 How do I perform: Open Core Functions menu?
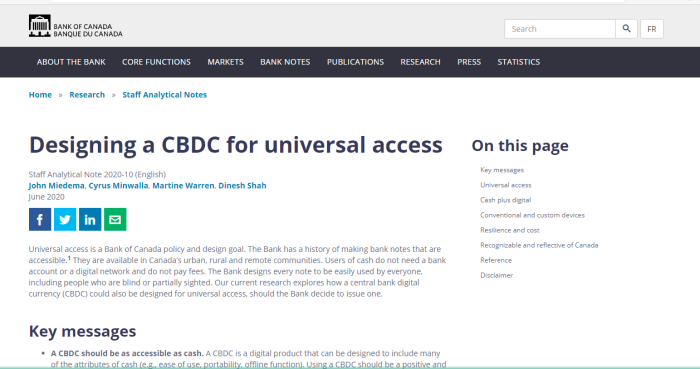pos(156,62)
